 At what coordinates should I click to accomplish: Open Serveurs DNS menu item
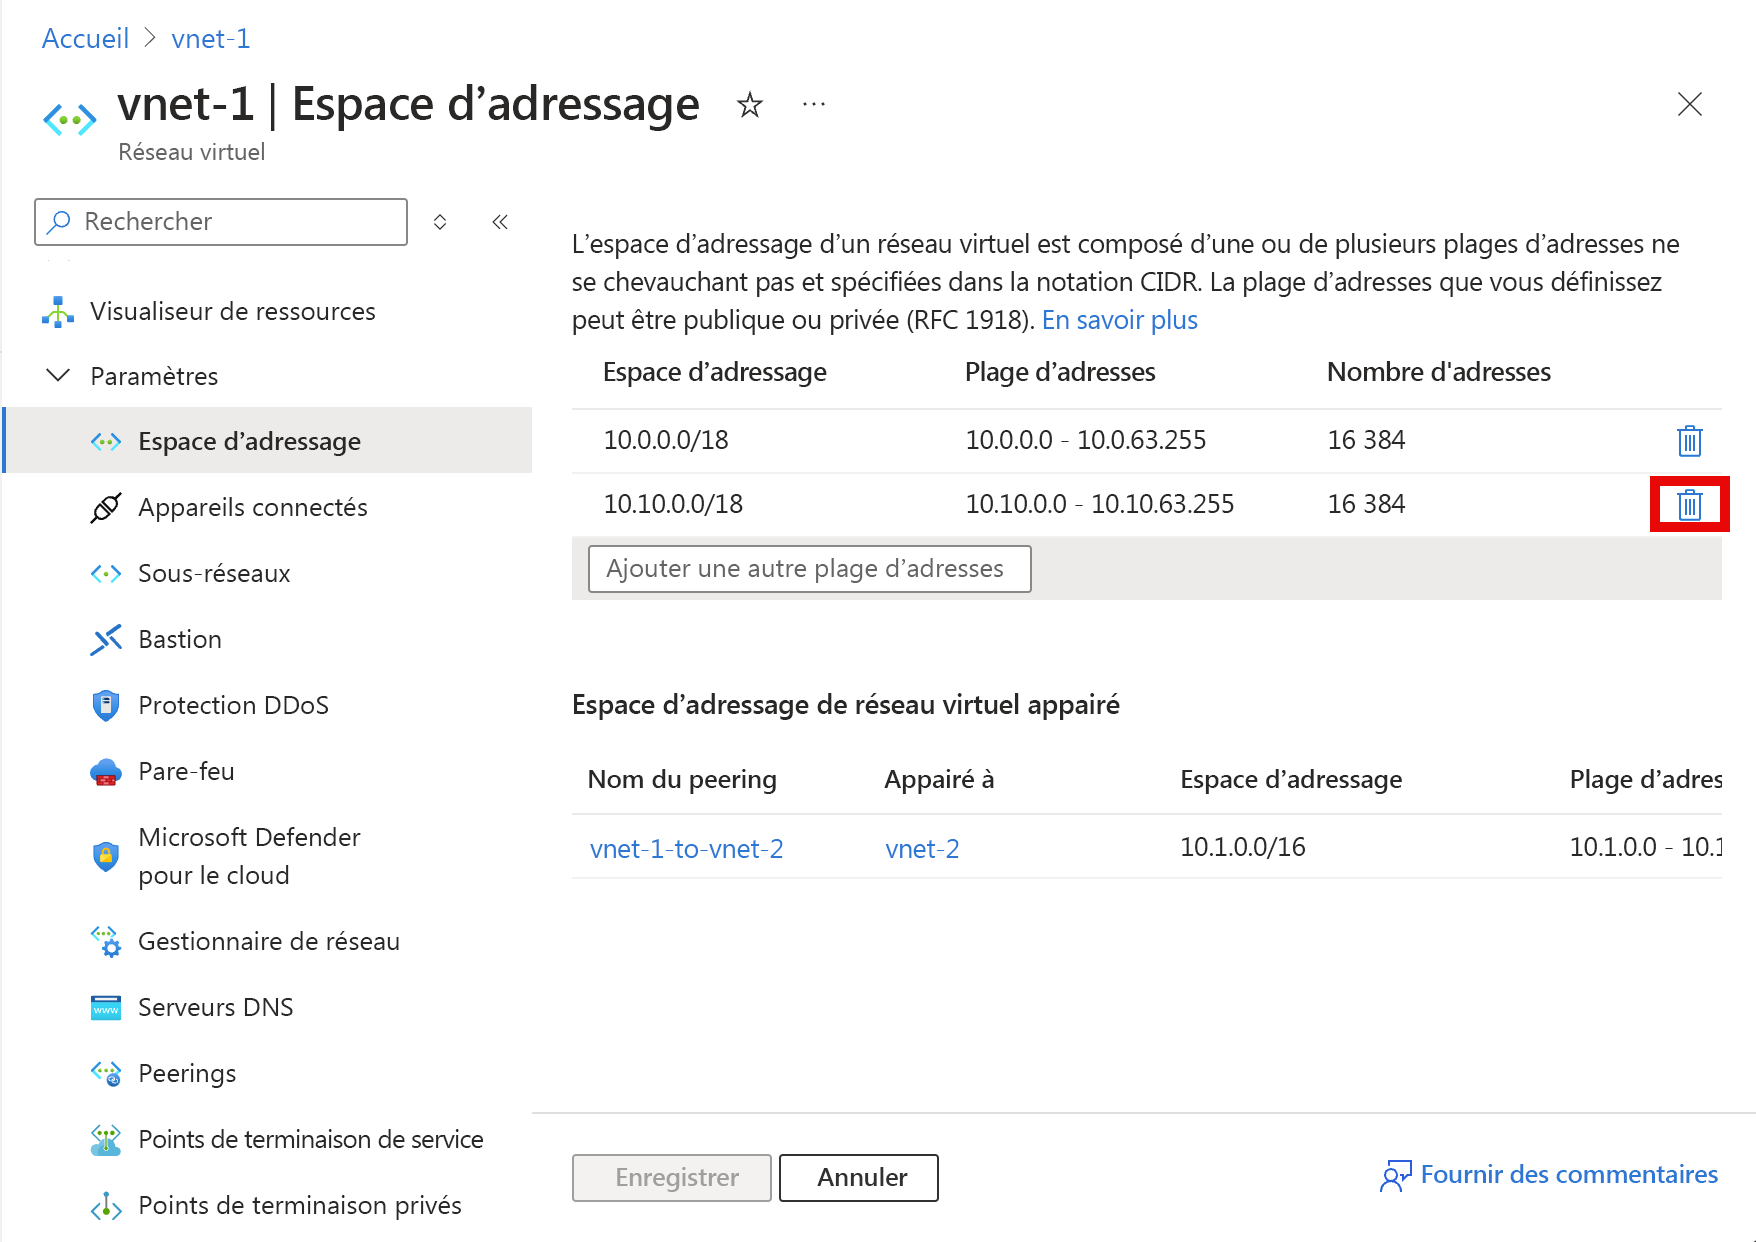pos(215,1007)
